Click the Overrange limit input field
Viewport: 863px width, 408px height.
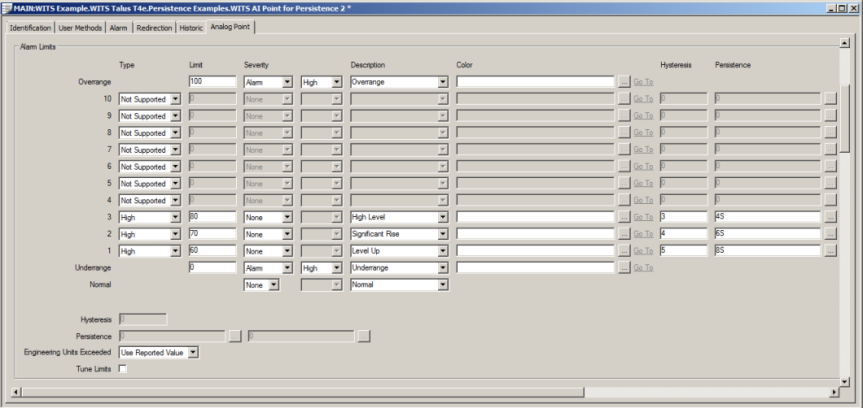(x=212, y=83)
